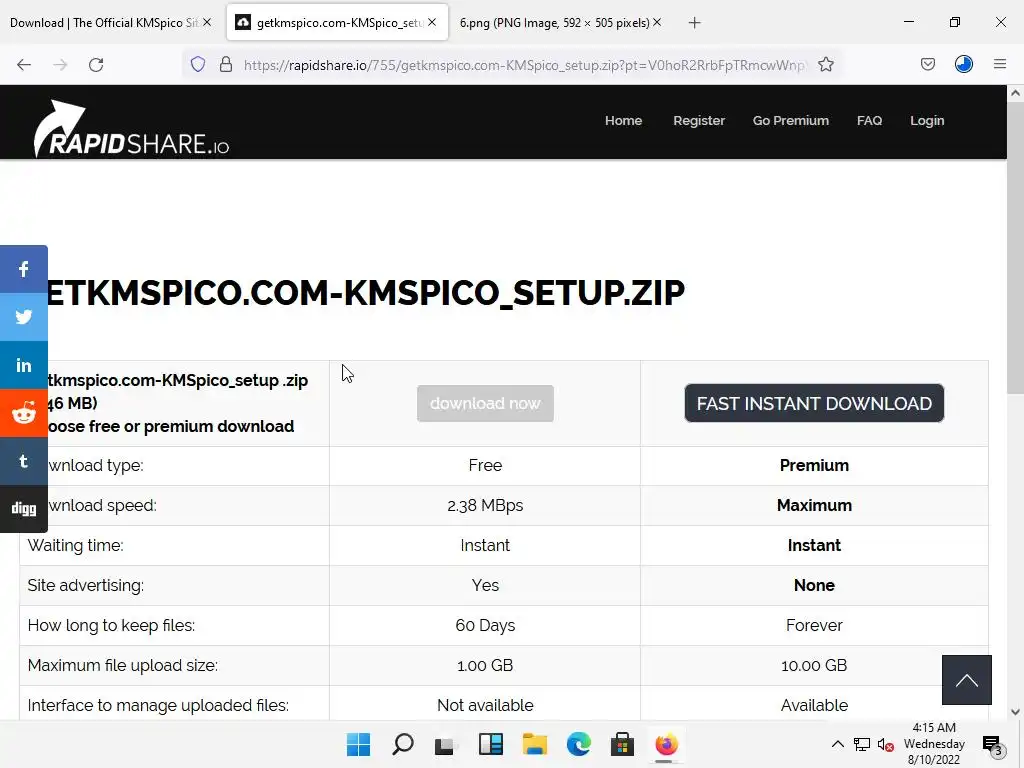Open FAQ in site navigation
This screenshot has width=1024, height=768.
pyautogui.click(x=869, y=120)
